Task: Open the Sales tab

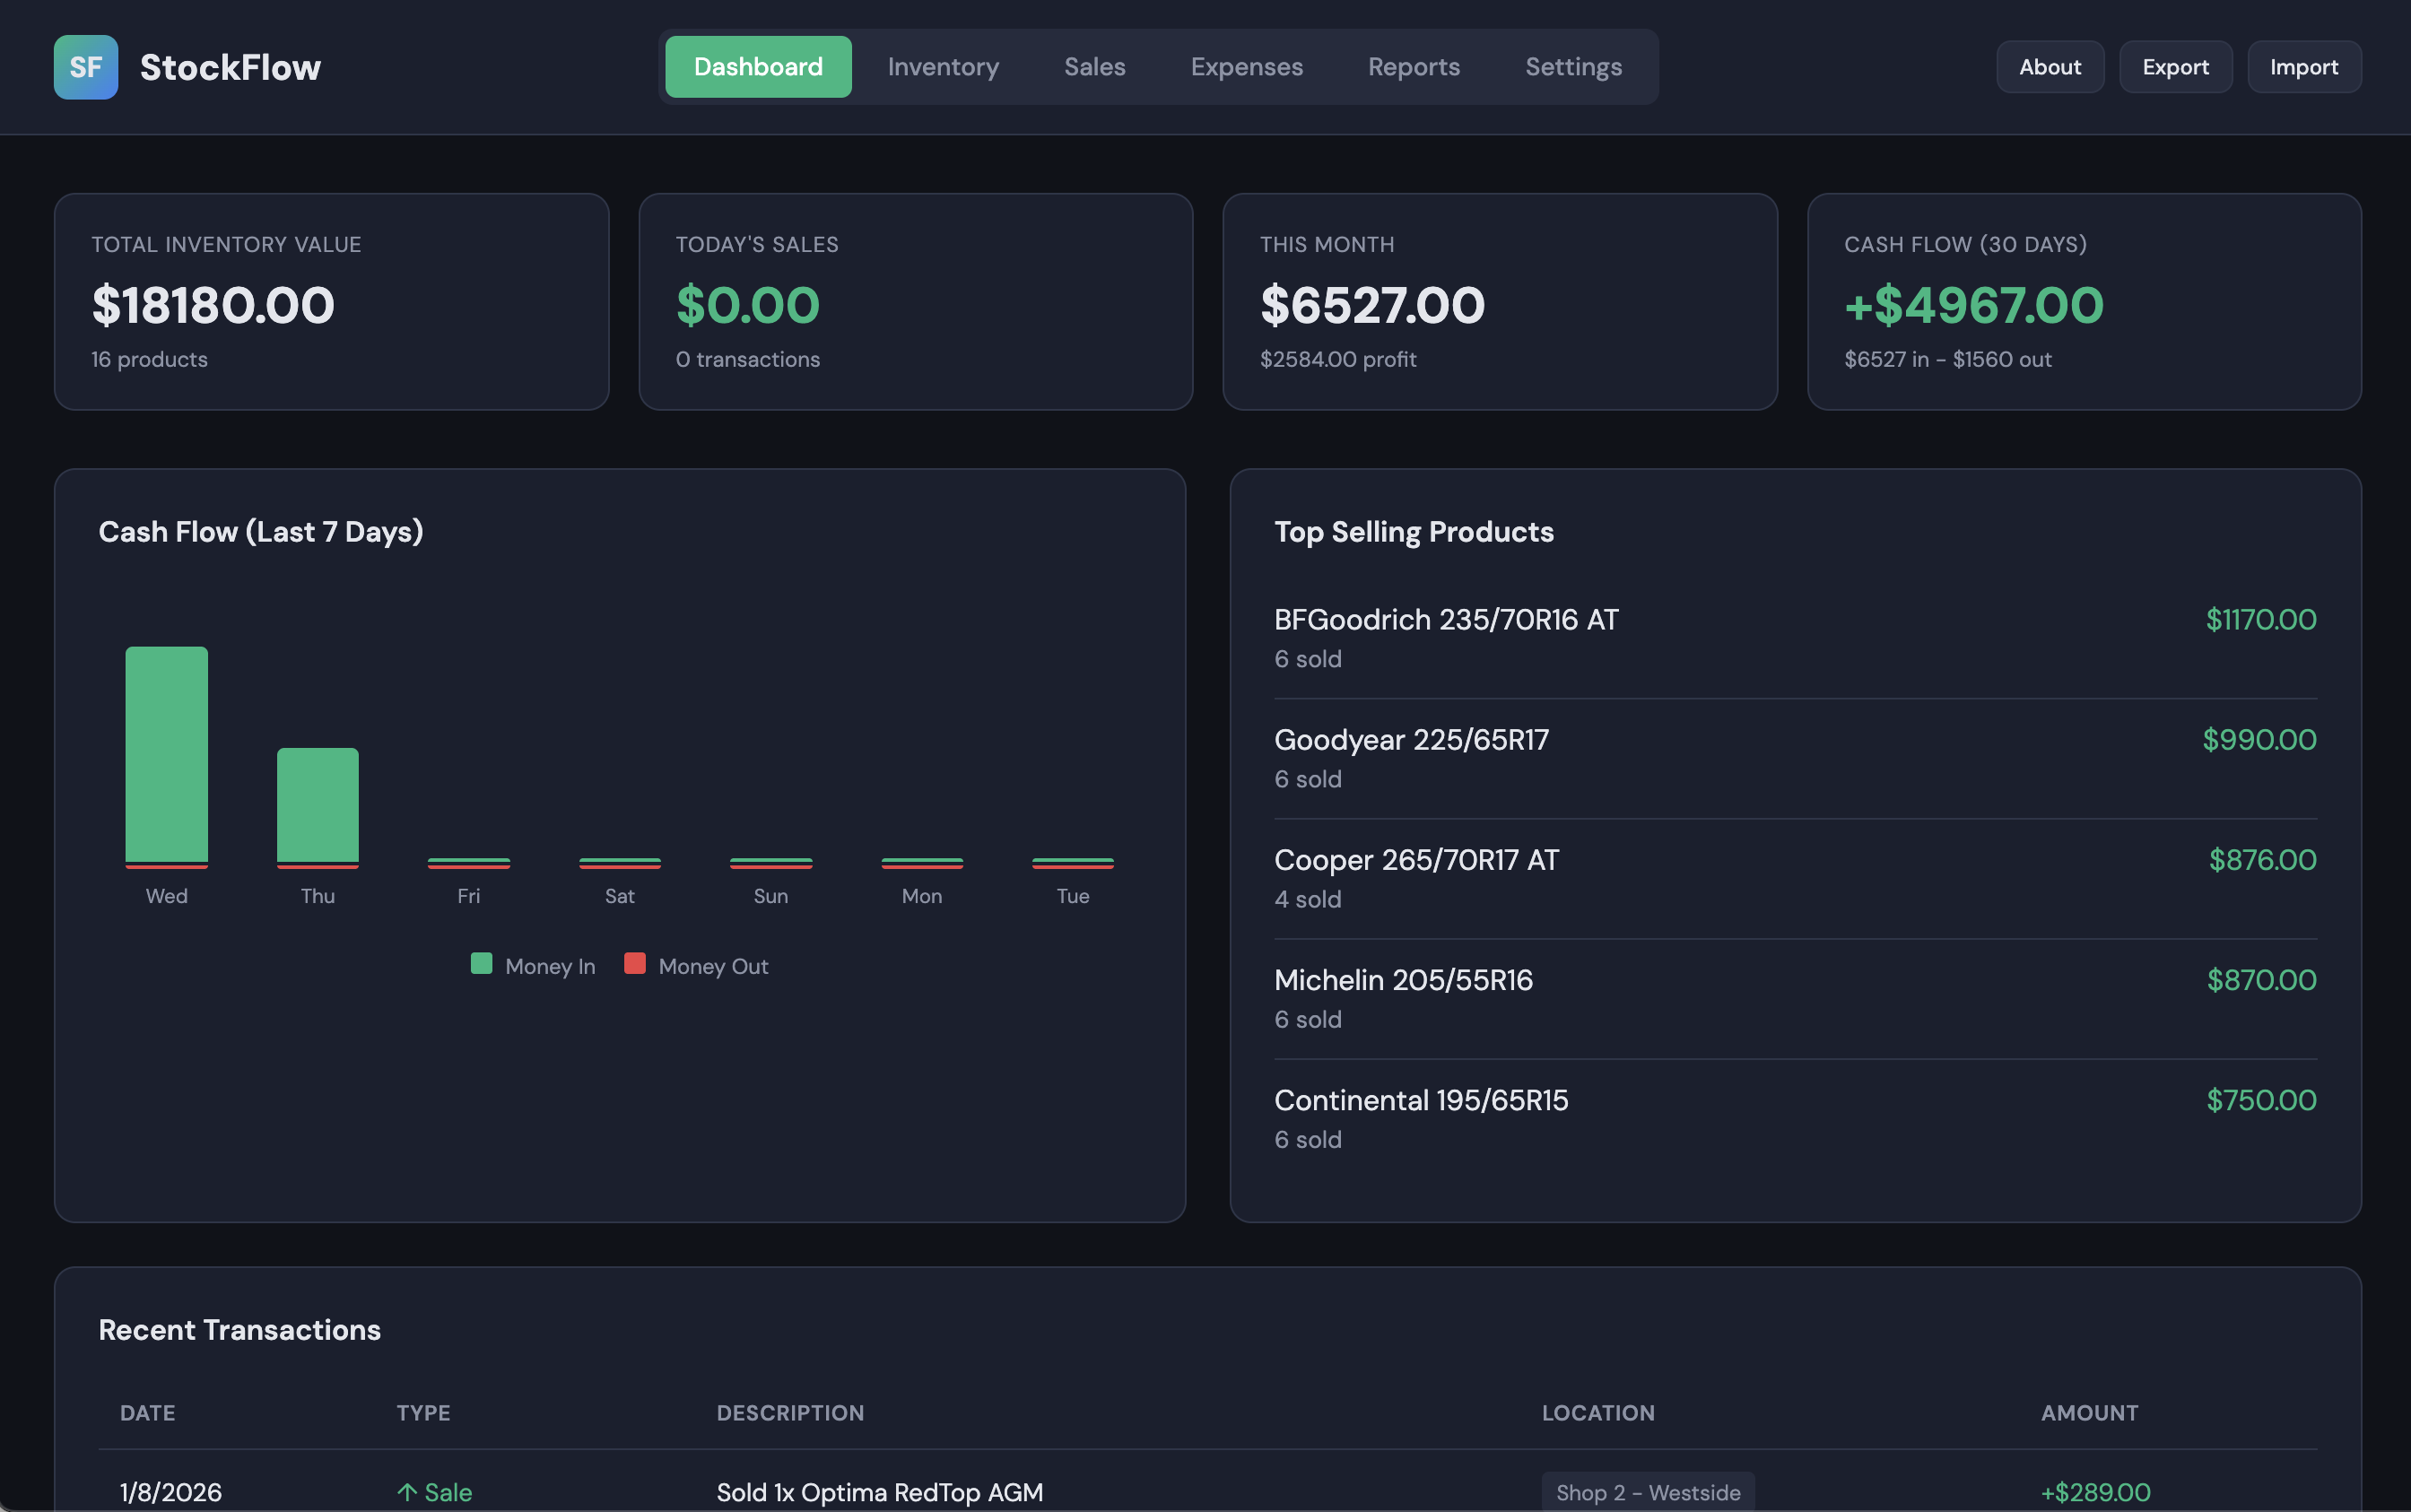Action: tap(1094, 66)
